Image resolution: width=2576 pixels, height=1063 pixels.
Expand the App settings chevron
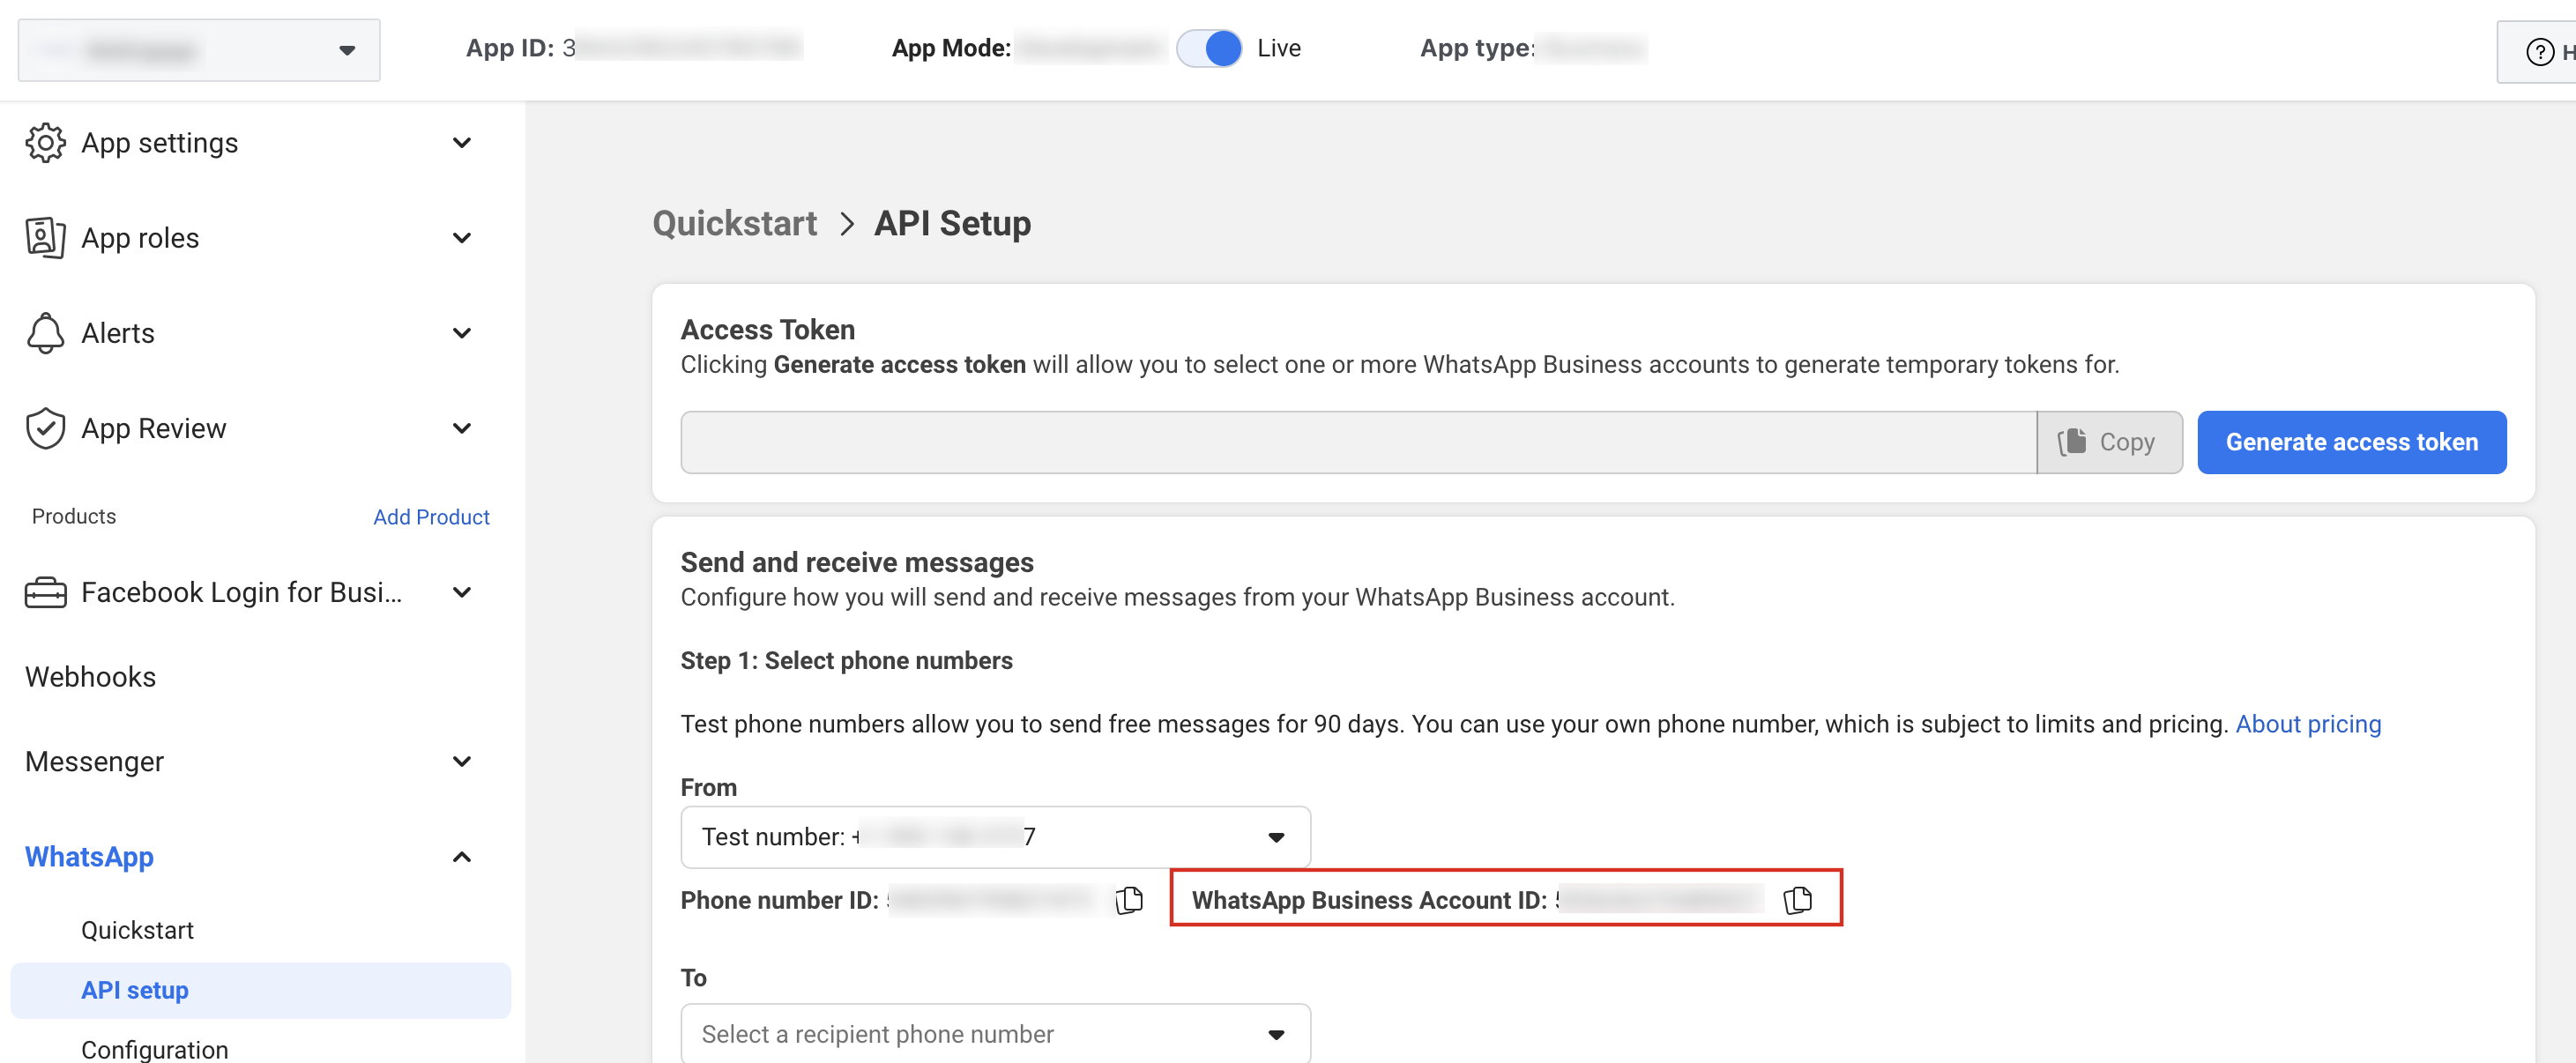click(462, 143)
